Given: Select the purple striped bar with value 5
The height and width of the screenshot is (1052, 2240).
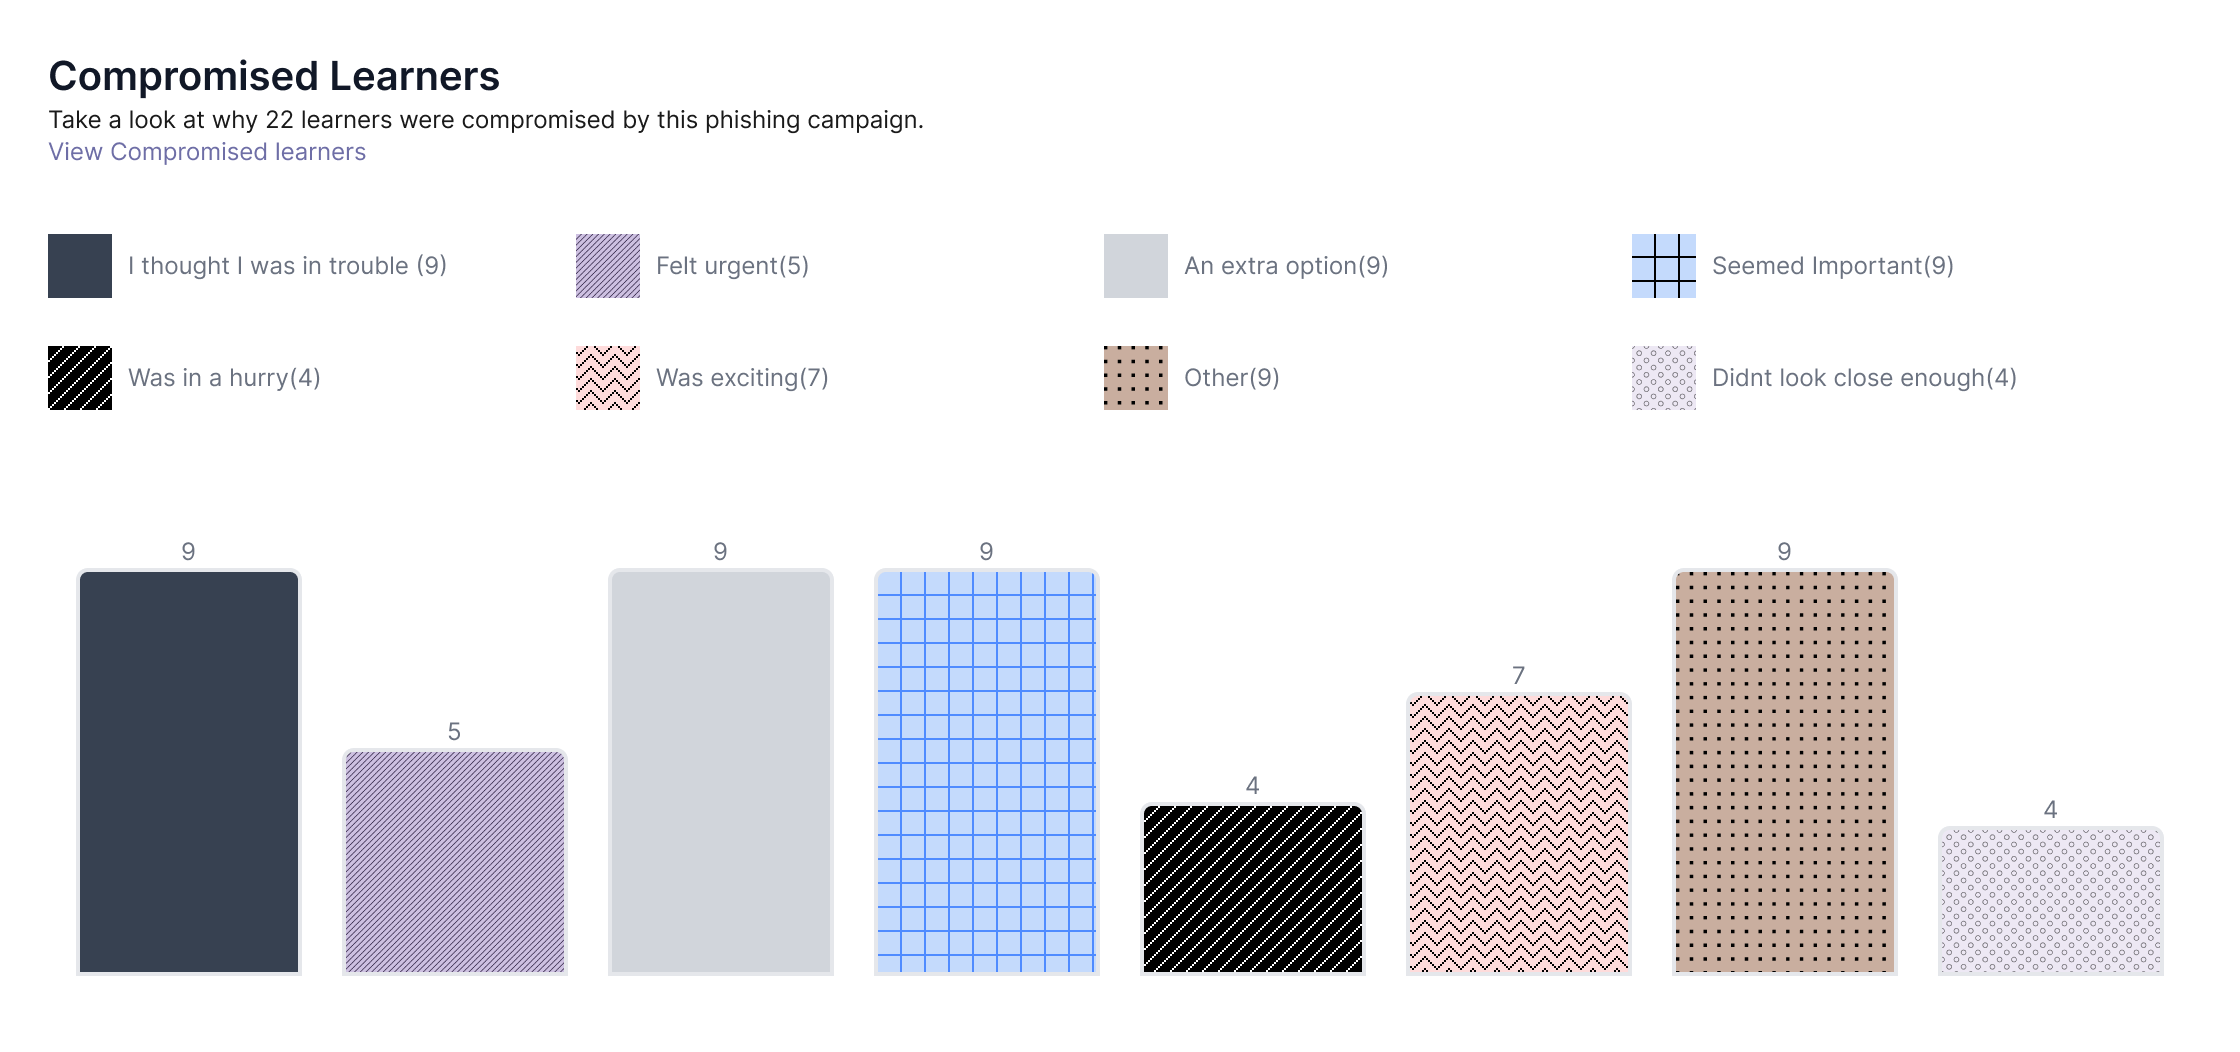Looking at the screenshot, I should [455, 862].
